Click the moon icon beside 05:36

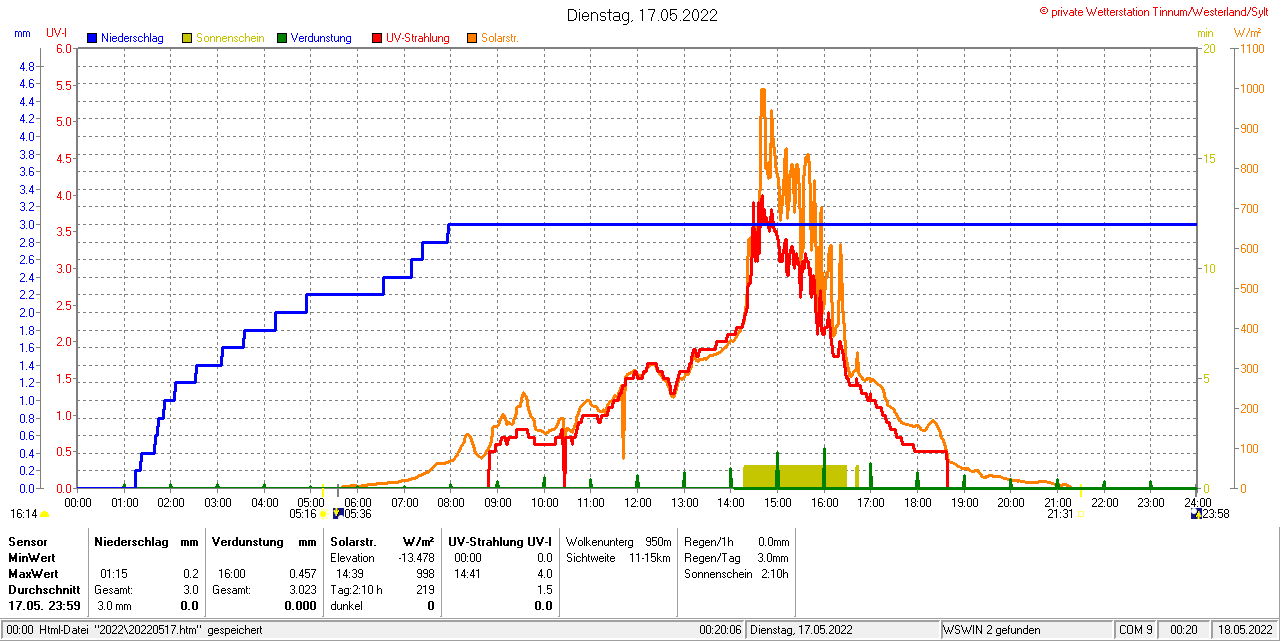click(338, 514)
